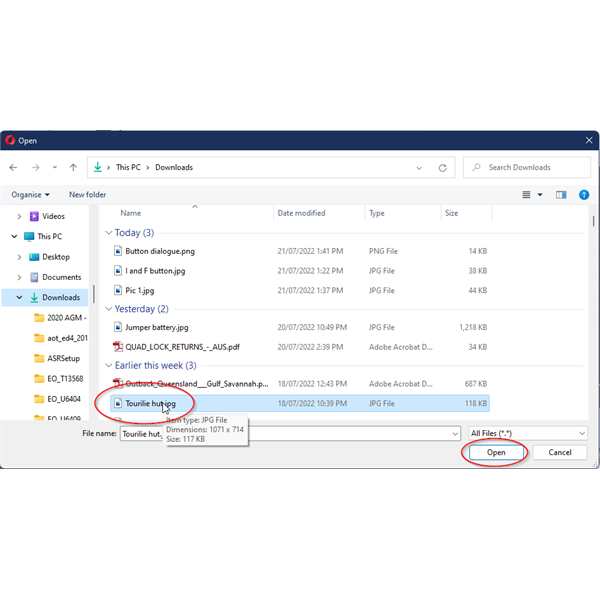
Task: Click the 1,218 KB size cell
Action: coord(473,328)
